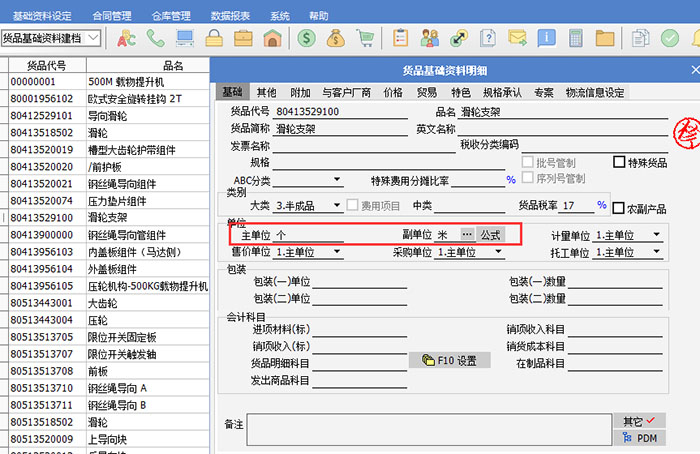This screenshot has width=700, height=454.
Task: Click the padlock toolbar icon
Action: click(214, 38)
